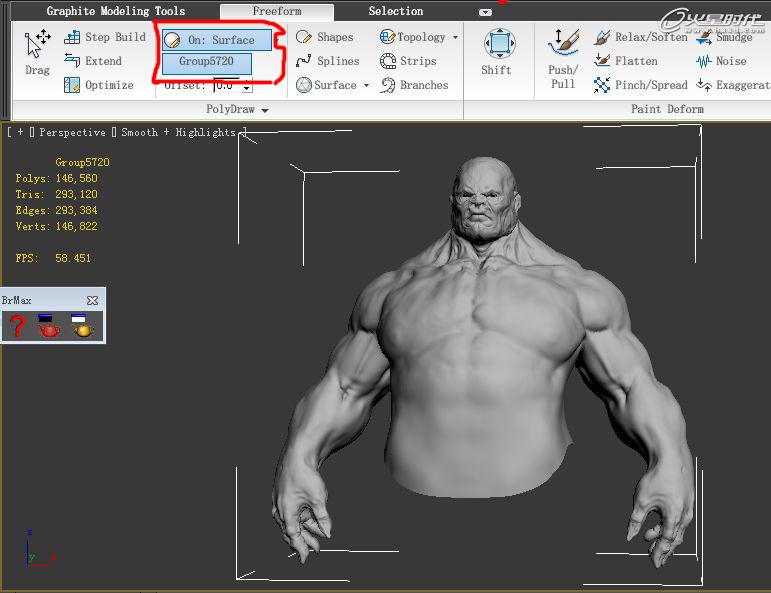Viewport: 771px width, 593px height.
Task: Activate the Shift tool
Action: [x=498, y=52]
